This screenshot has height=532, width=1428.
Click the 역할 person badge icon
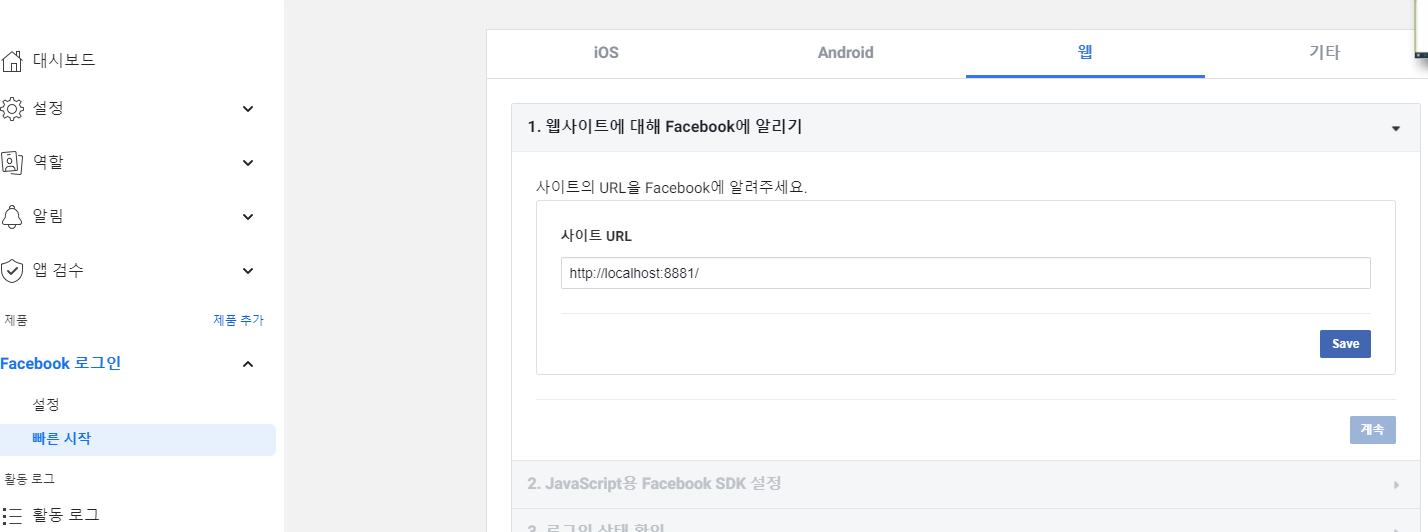tap(11, 162)
